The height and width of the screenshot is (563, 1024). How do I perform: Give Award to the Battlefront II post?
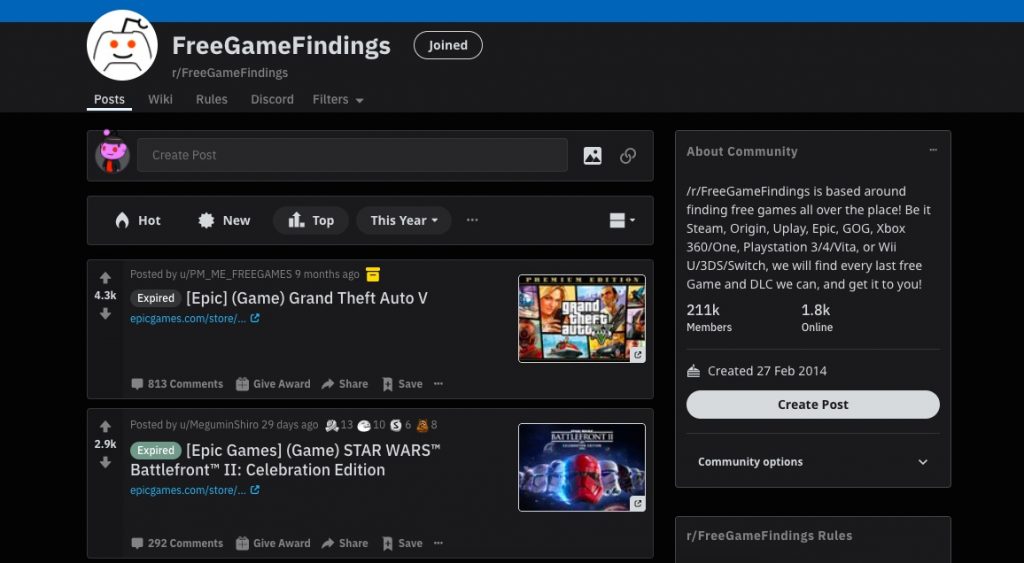coord(273,543)
